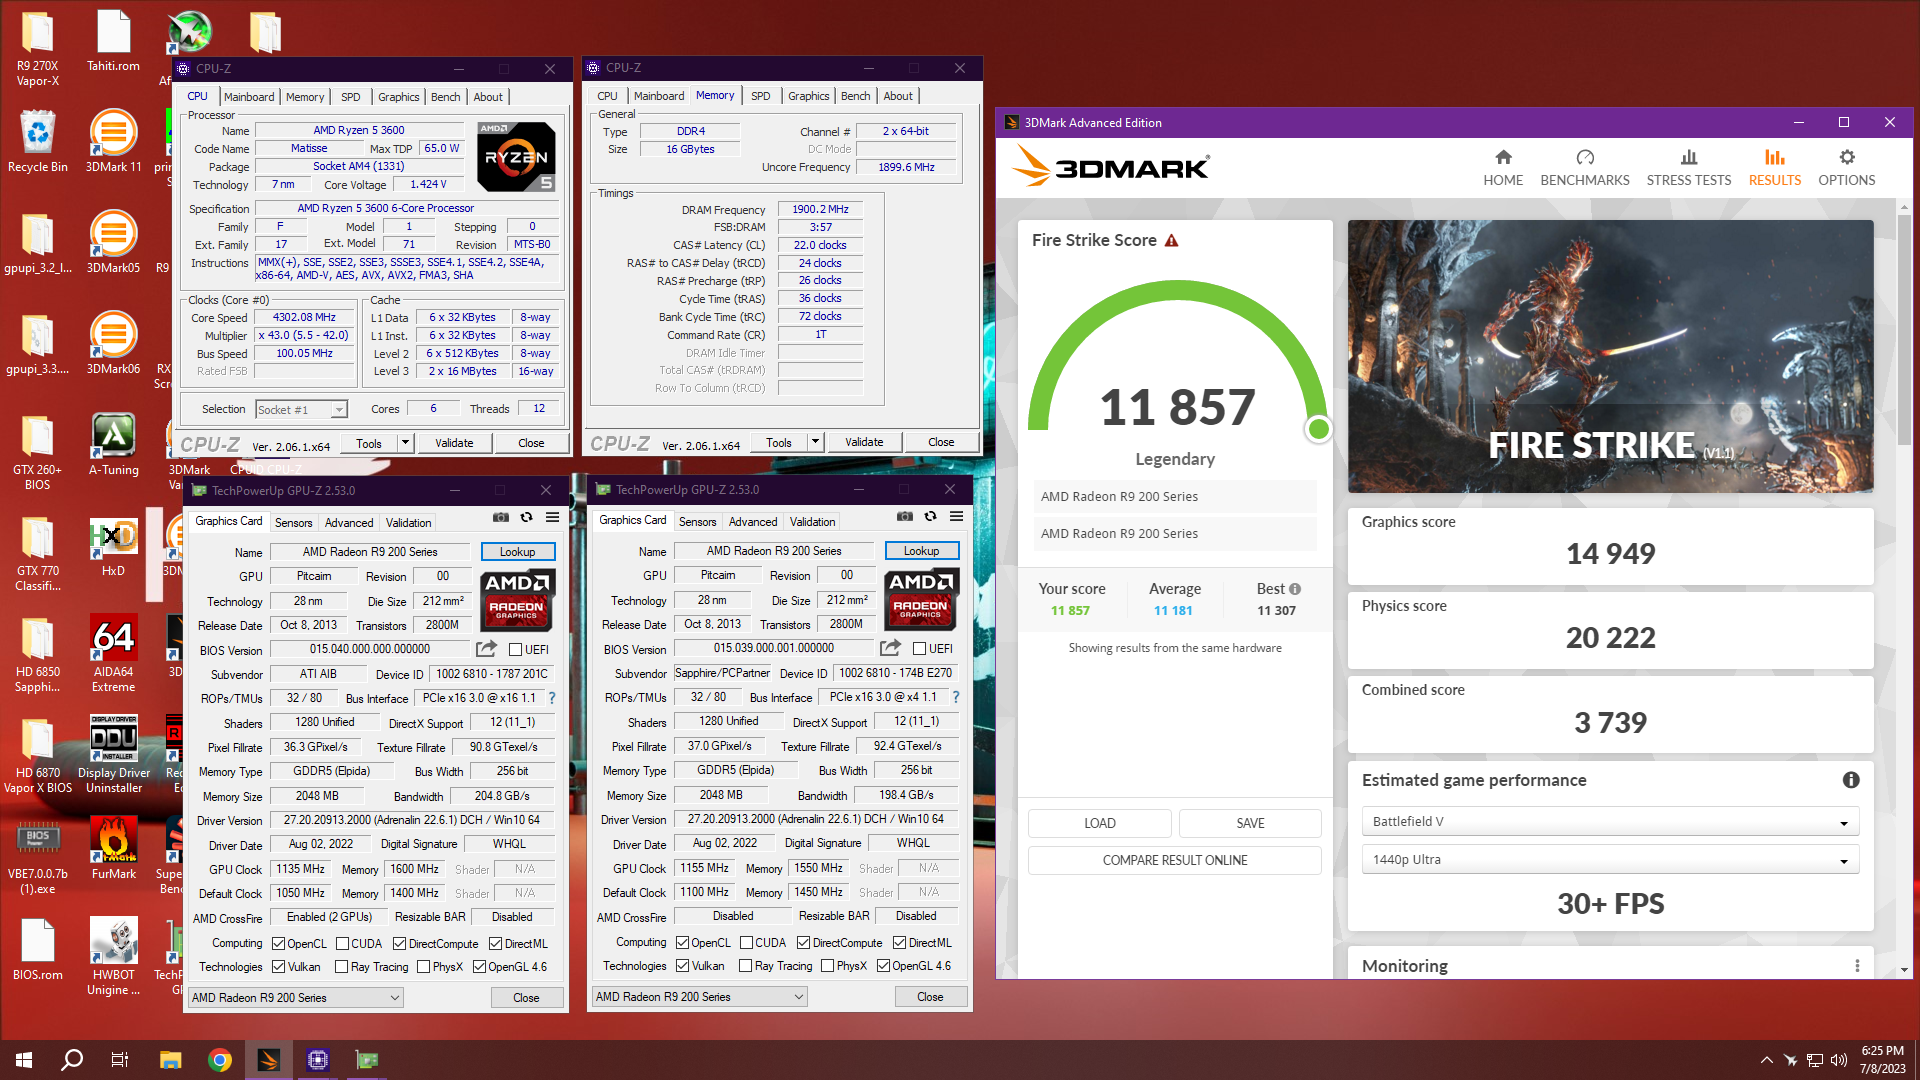Open the Advanced tab in right GPU-Z
This screenshot has height=1080, width=1920.
(753, 522)
